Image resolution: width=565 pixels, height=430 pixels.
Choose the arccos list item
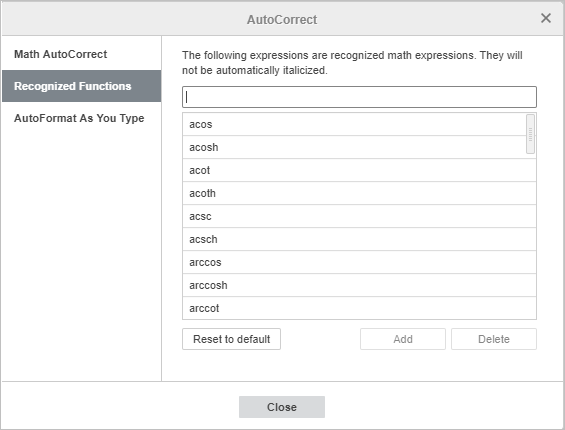[x=359, y=262]
